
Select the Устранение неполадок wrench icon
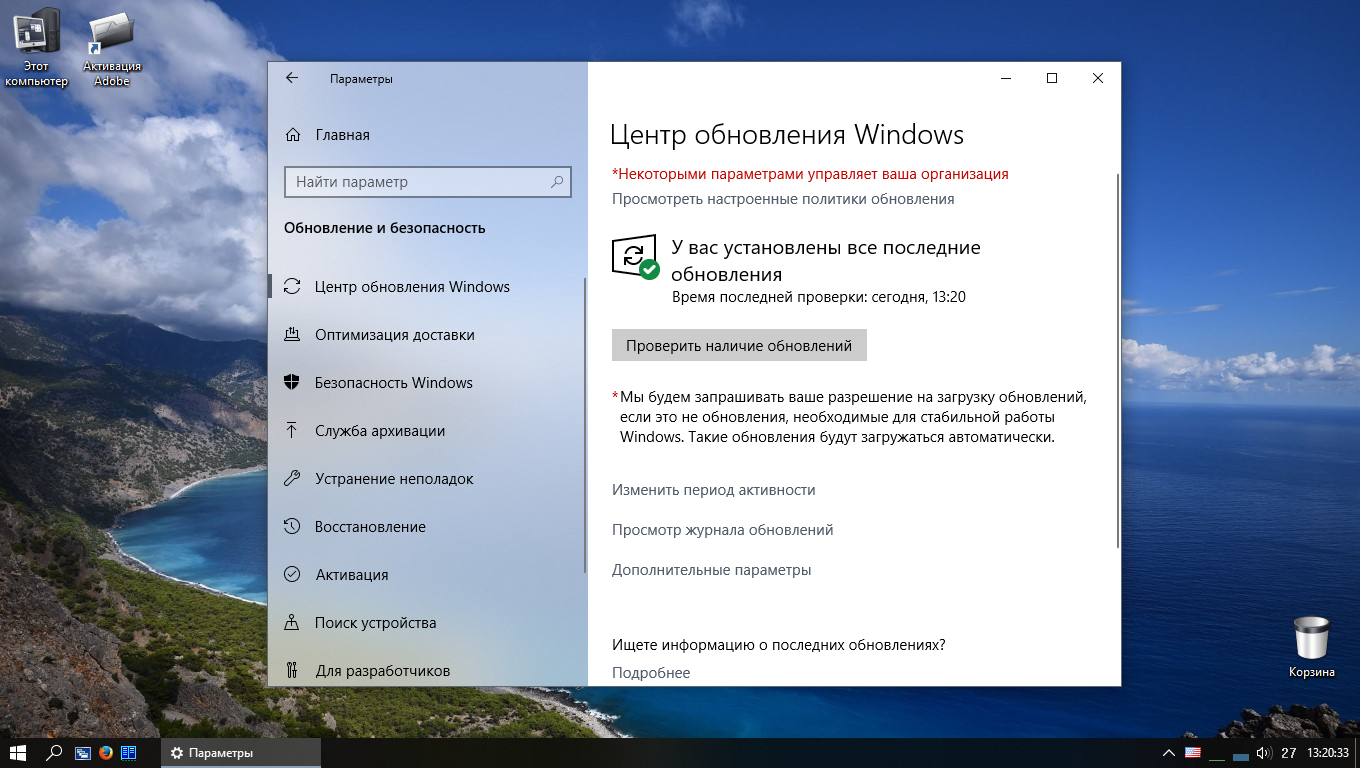point(292,479)
